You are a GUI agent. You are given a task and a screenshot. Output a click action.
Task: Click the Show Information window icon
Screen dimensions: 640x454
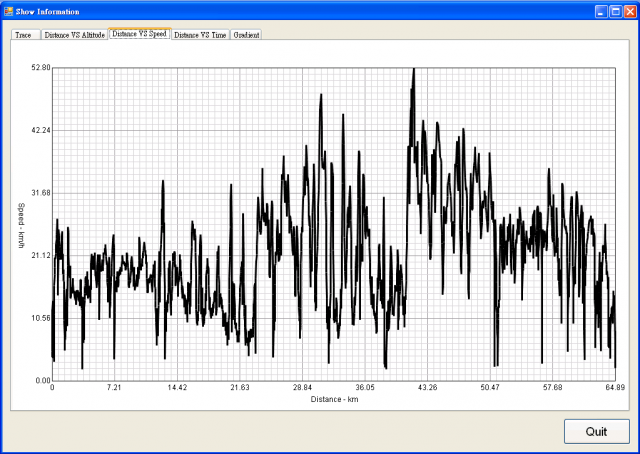[8, 11]
